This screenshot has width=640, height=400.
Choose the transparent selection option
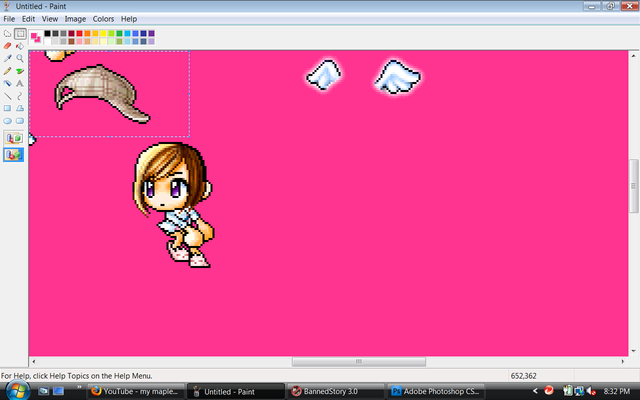tap(13, 155)
